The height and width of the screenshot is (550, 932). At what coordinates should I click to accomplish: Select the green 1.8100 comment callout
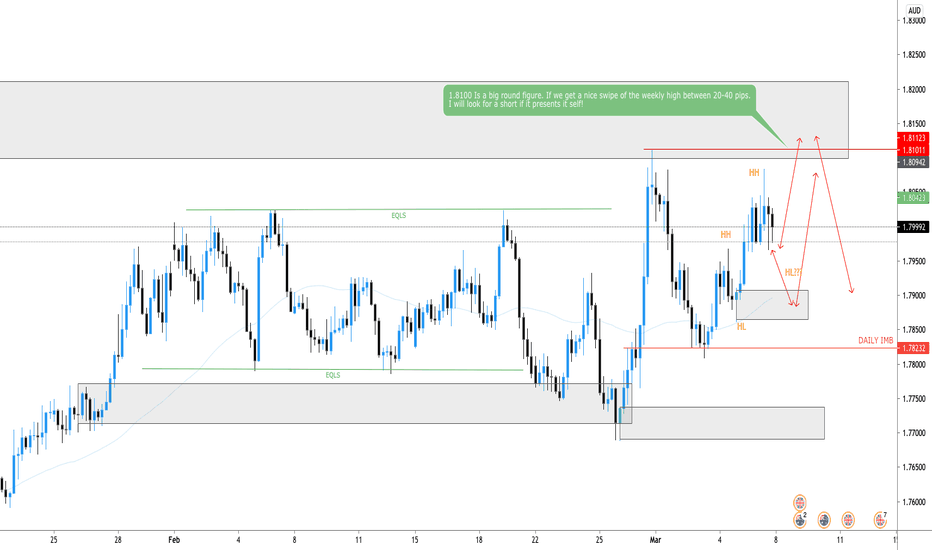click(x=600, y=100)
